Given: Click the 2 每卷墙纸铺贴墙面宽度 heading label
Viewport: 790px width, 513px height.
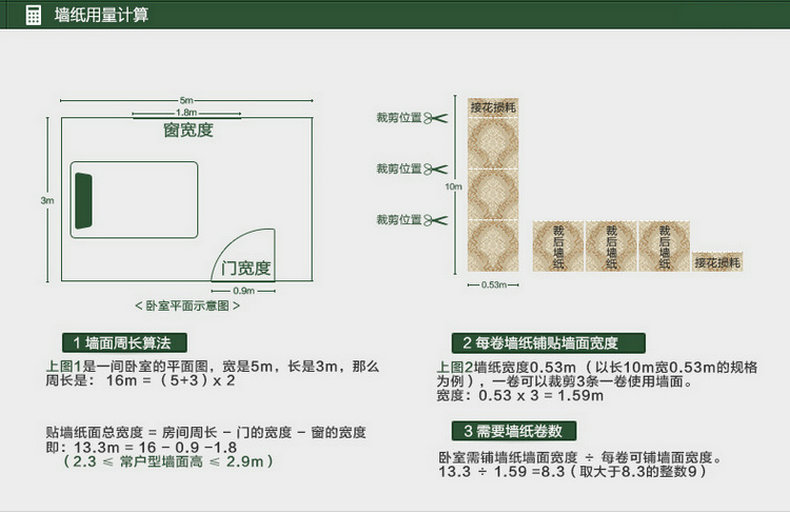Looking at the screenshot, I should point(548,343).
